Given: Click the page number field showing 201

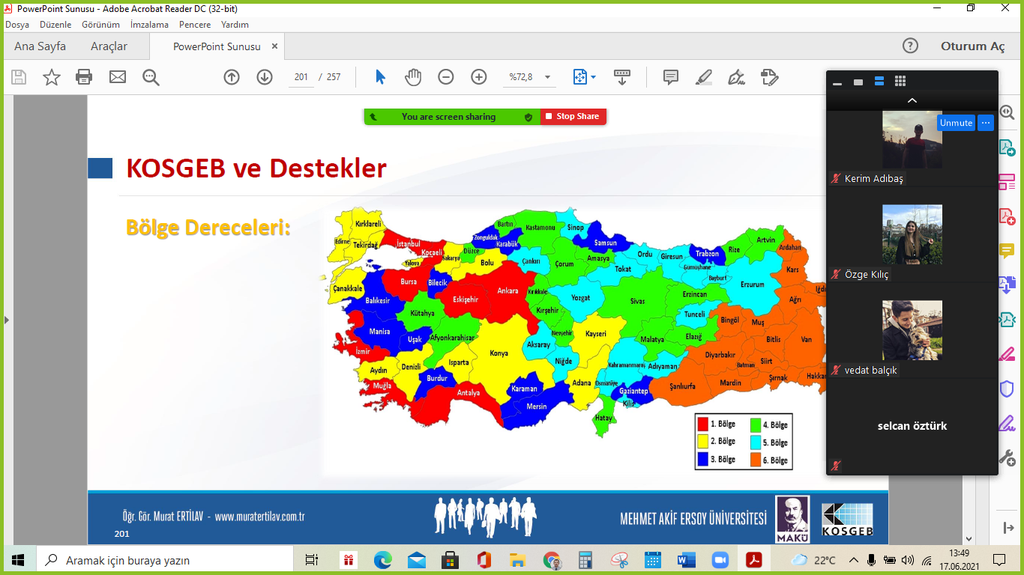Looking at the screenshot, I should coord(300,77).
